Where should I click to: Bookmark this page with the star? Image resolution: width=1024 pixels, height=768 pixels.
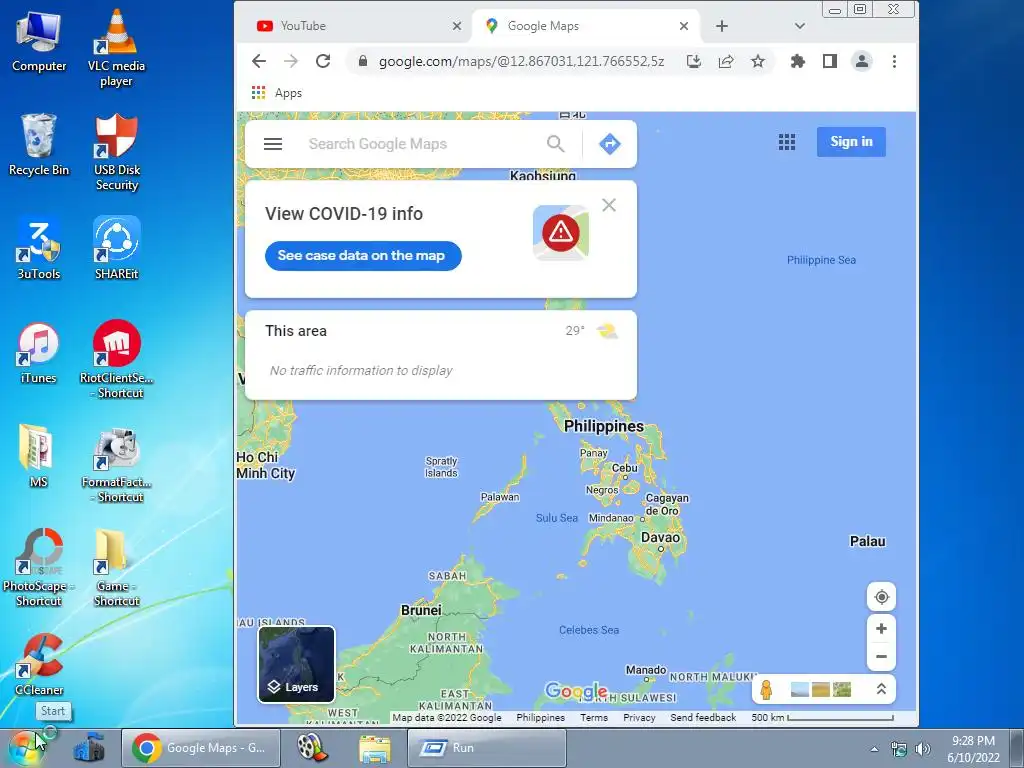click(758, 61)
